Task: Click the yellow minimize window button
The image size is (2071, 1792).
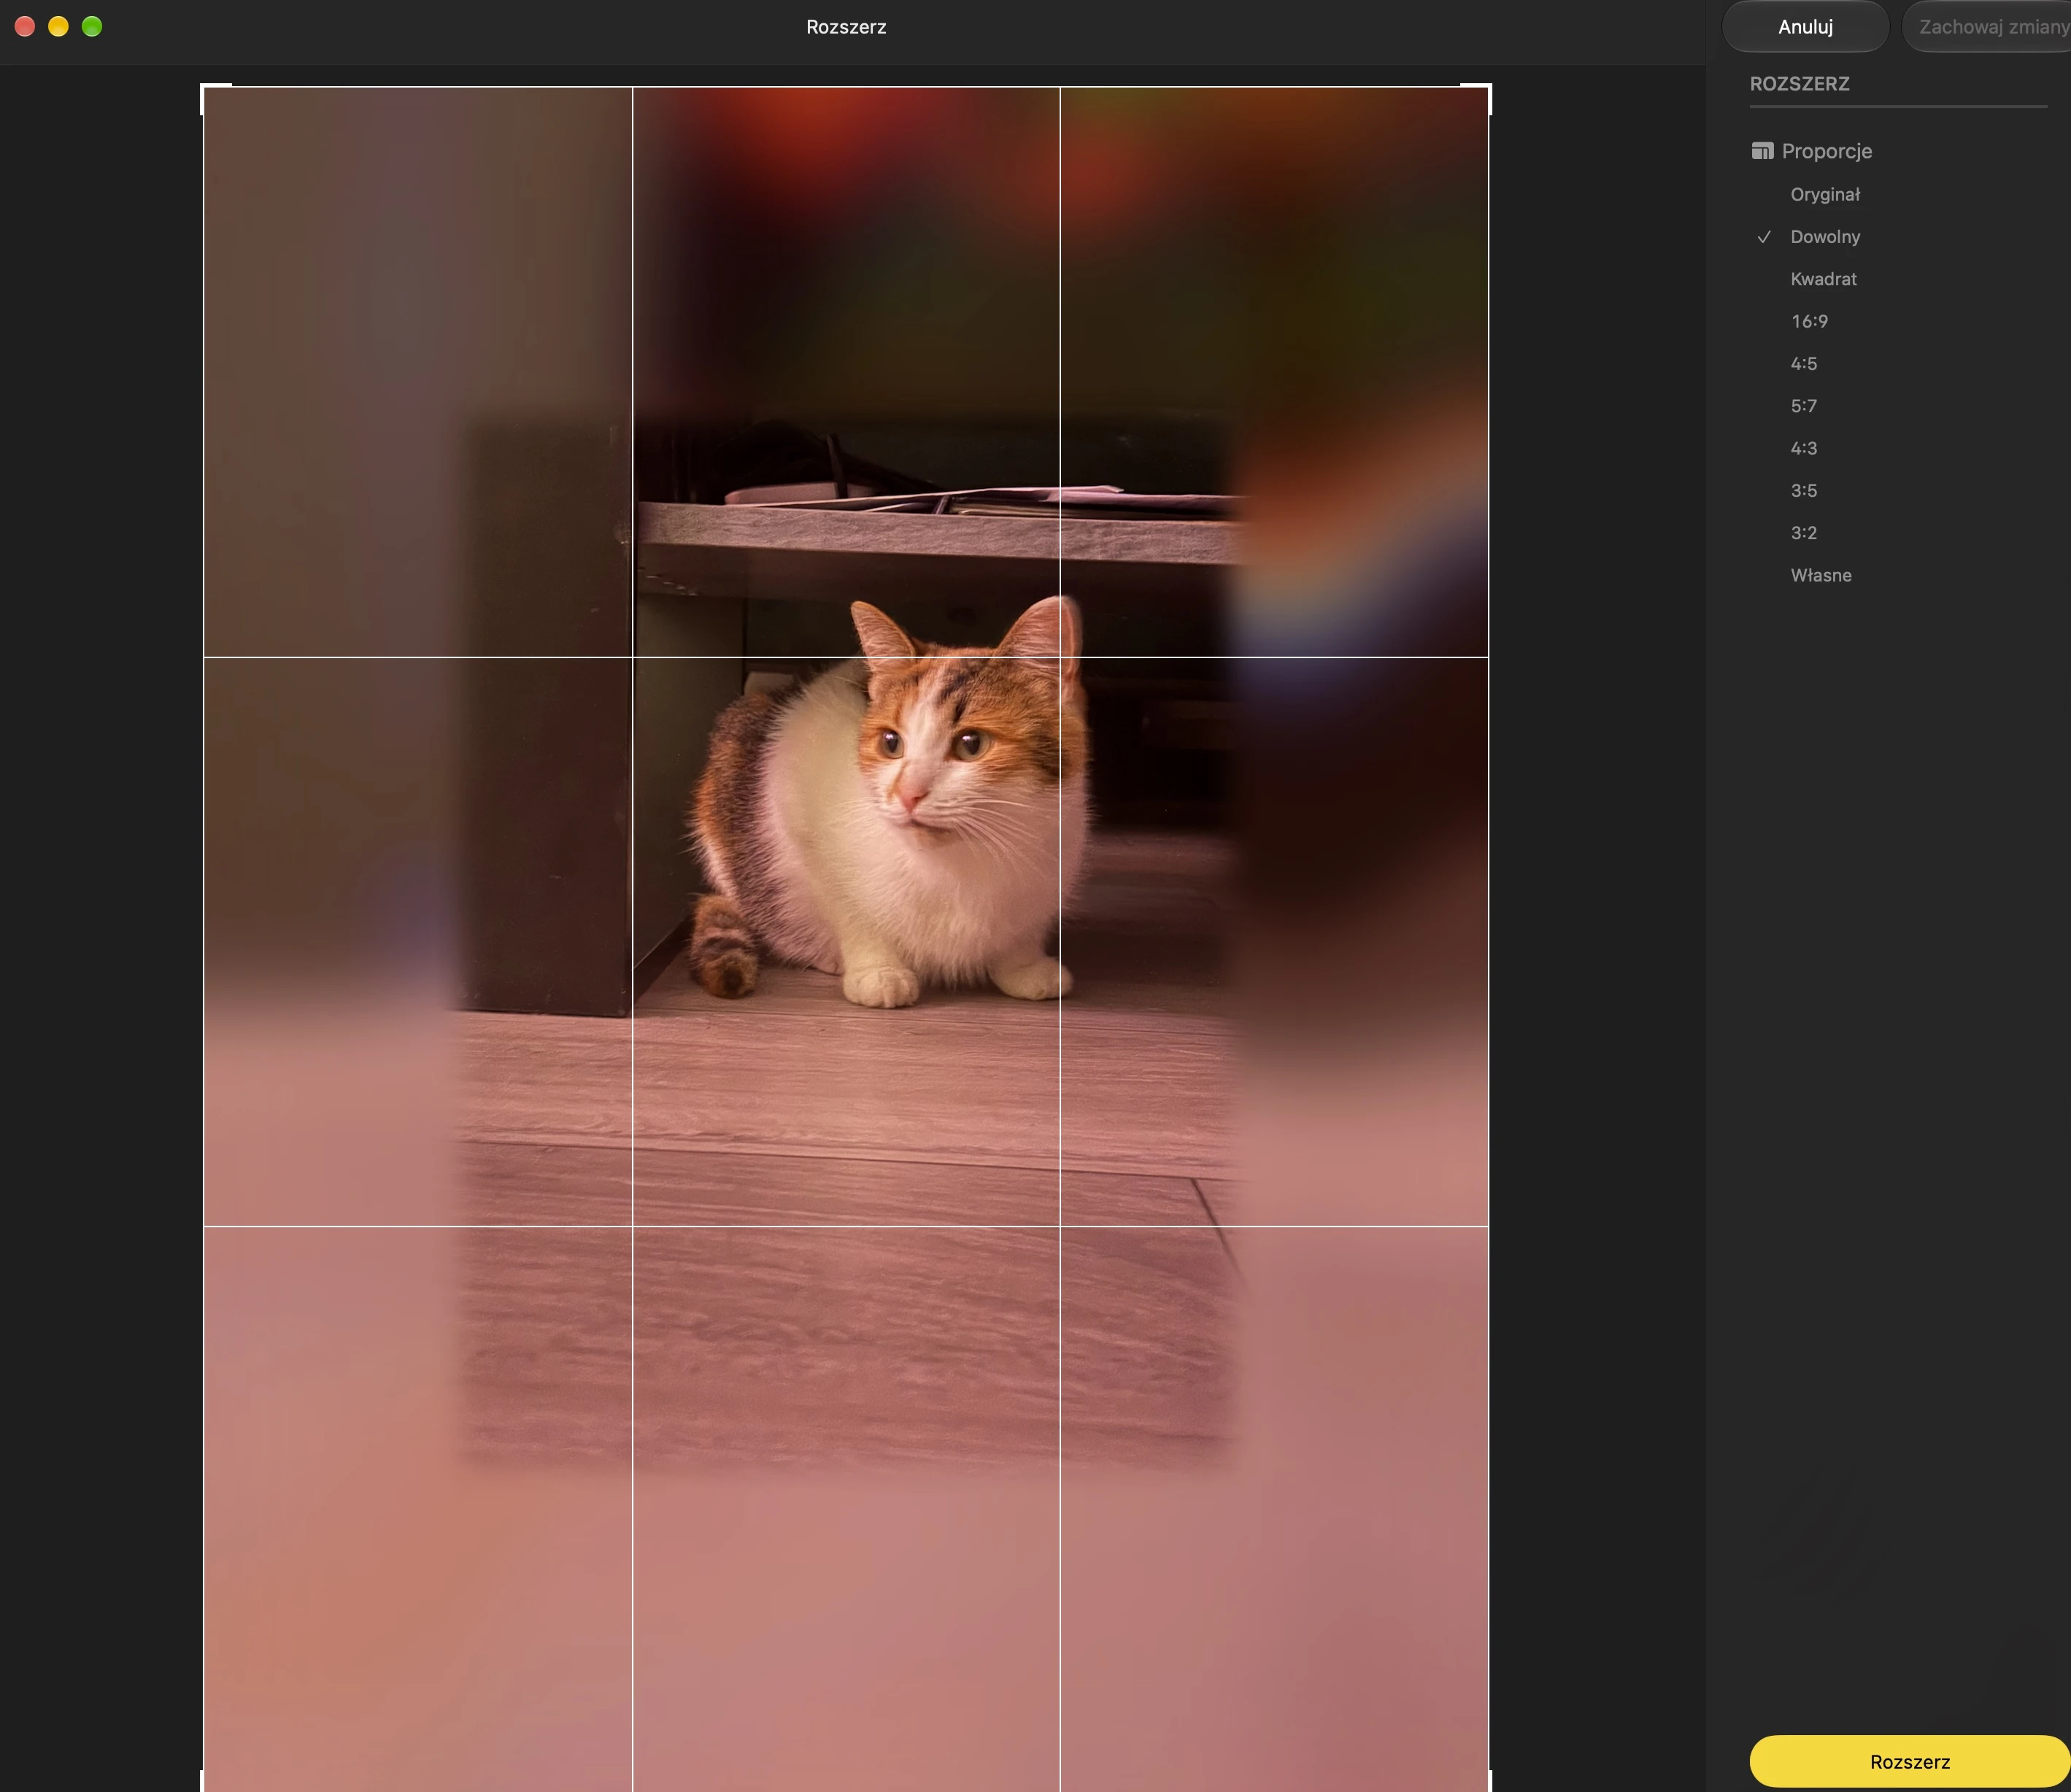Action: (58, 27)
